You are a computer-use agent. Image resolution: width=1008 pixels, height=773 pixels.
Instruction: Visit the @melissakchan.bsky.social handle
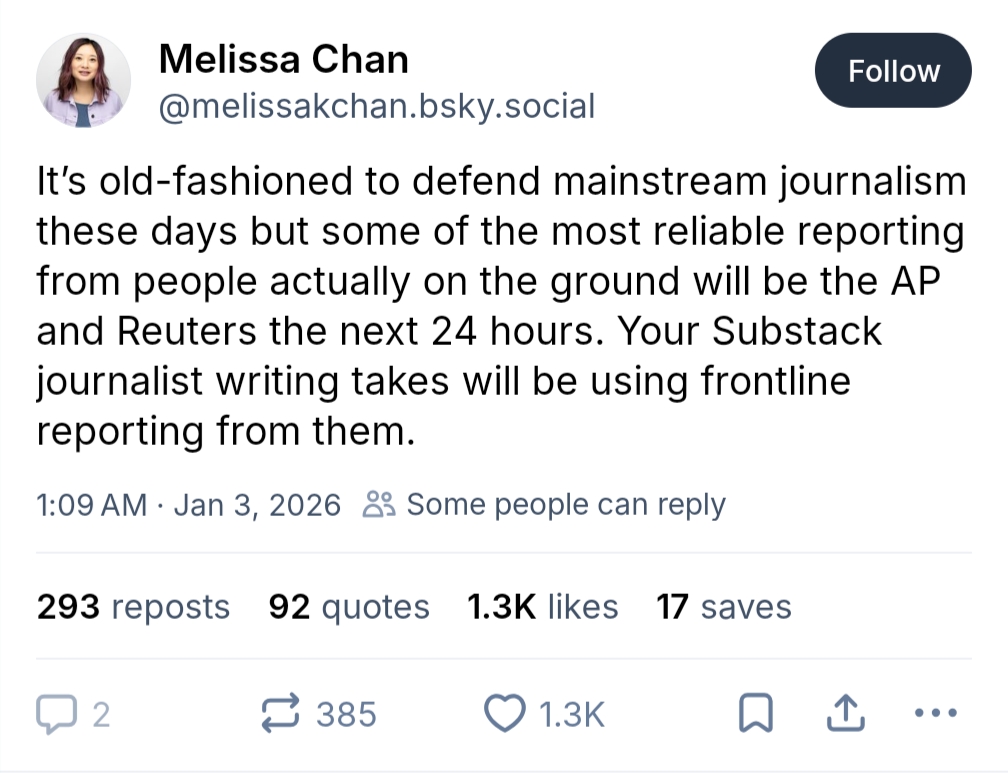pos(376,105)
